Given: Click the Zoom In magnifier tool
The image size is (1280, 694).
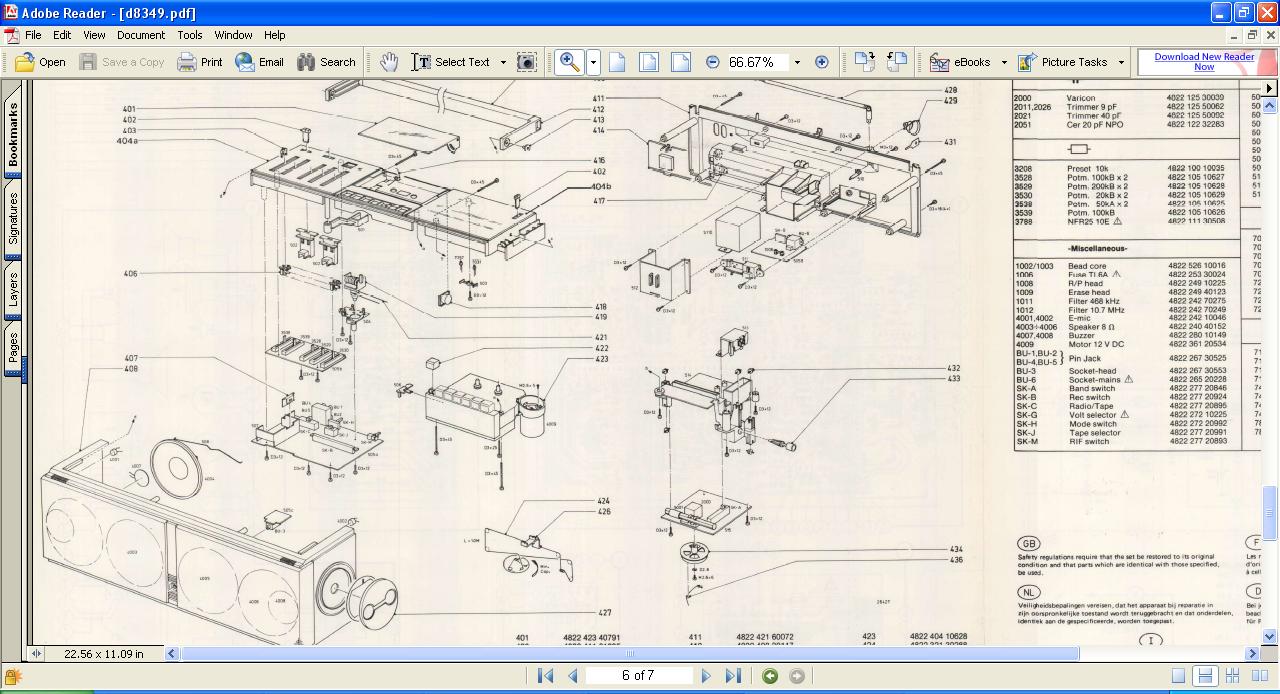Looking at the screenshot, I should pyautogui.click(x=569, y=62).
